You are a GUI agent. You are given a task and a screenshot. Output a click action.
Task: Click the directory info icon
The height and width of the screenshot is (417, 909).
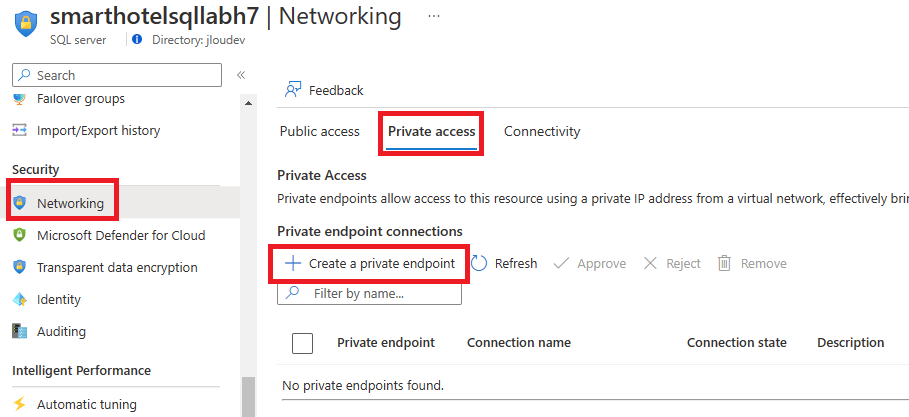137,39
